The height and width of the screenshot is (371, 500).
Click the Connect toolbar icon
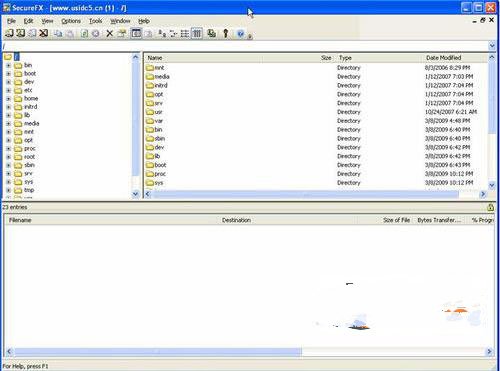tap(9, 33)
